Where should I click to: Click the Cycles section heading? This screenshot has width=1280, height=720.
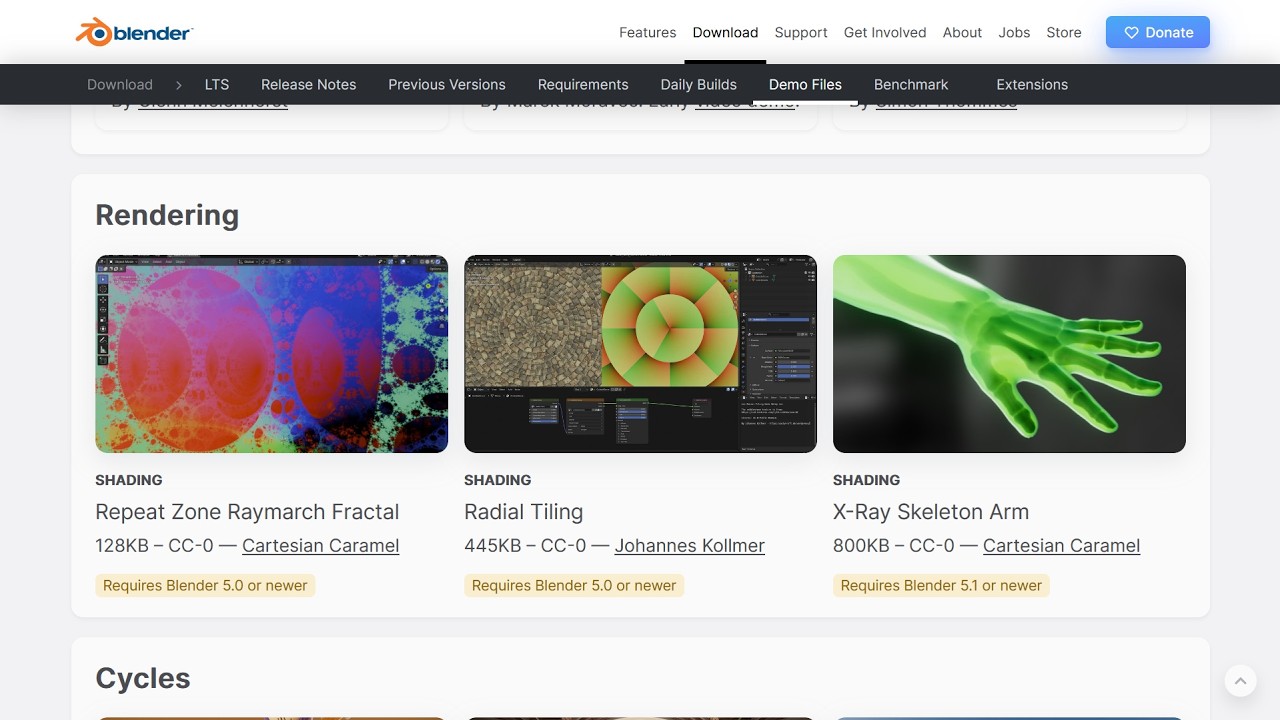click(143, 678)
